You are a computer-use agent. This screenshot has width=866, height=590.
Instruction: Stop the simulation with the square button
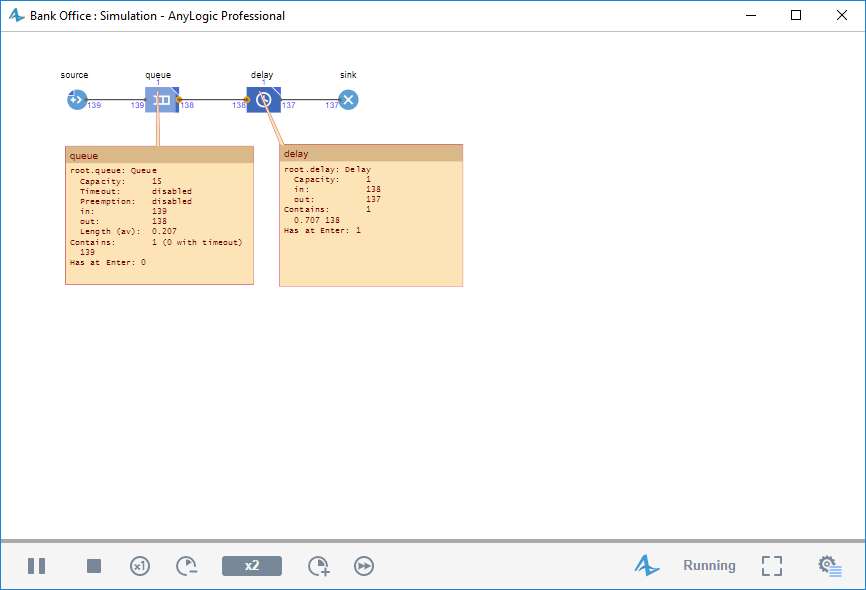pyautogui.click(x=94, y=566)
